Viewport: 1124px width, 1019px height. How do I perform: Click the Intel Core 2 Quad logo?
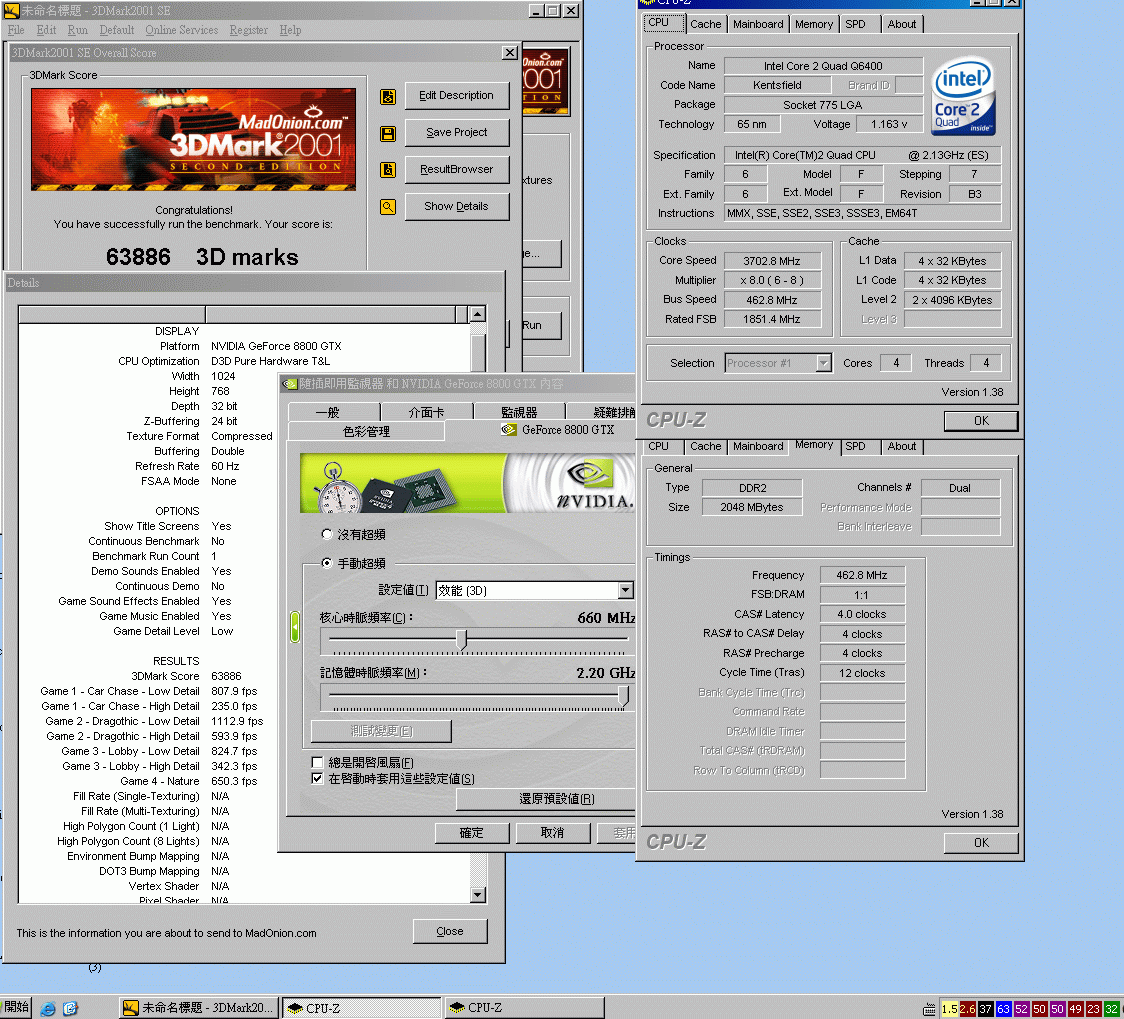click(x=963, y=96)
